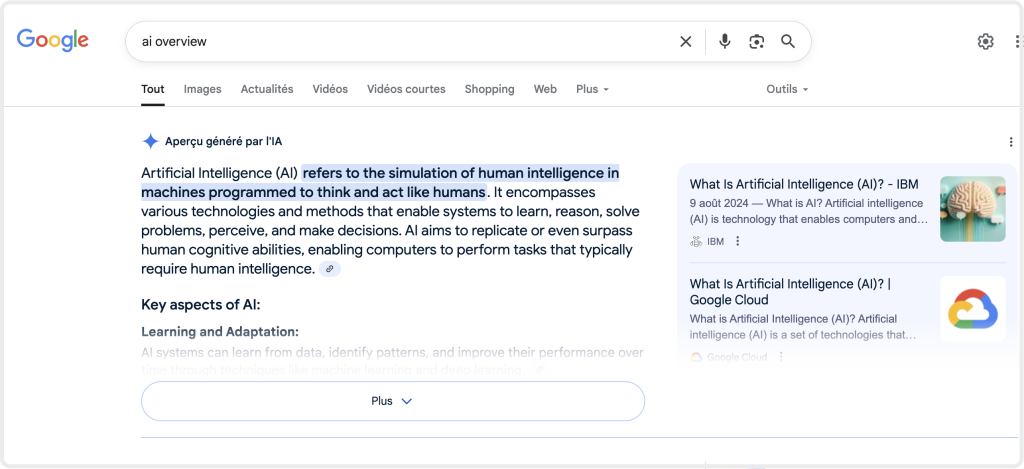The width and height of the screenshot is (1024, 469).
Task: Switch to the Images tab
Action: 202,89
